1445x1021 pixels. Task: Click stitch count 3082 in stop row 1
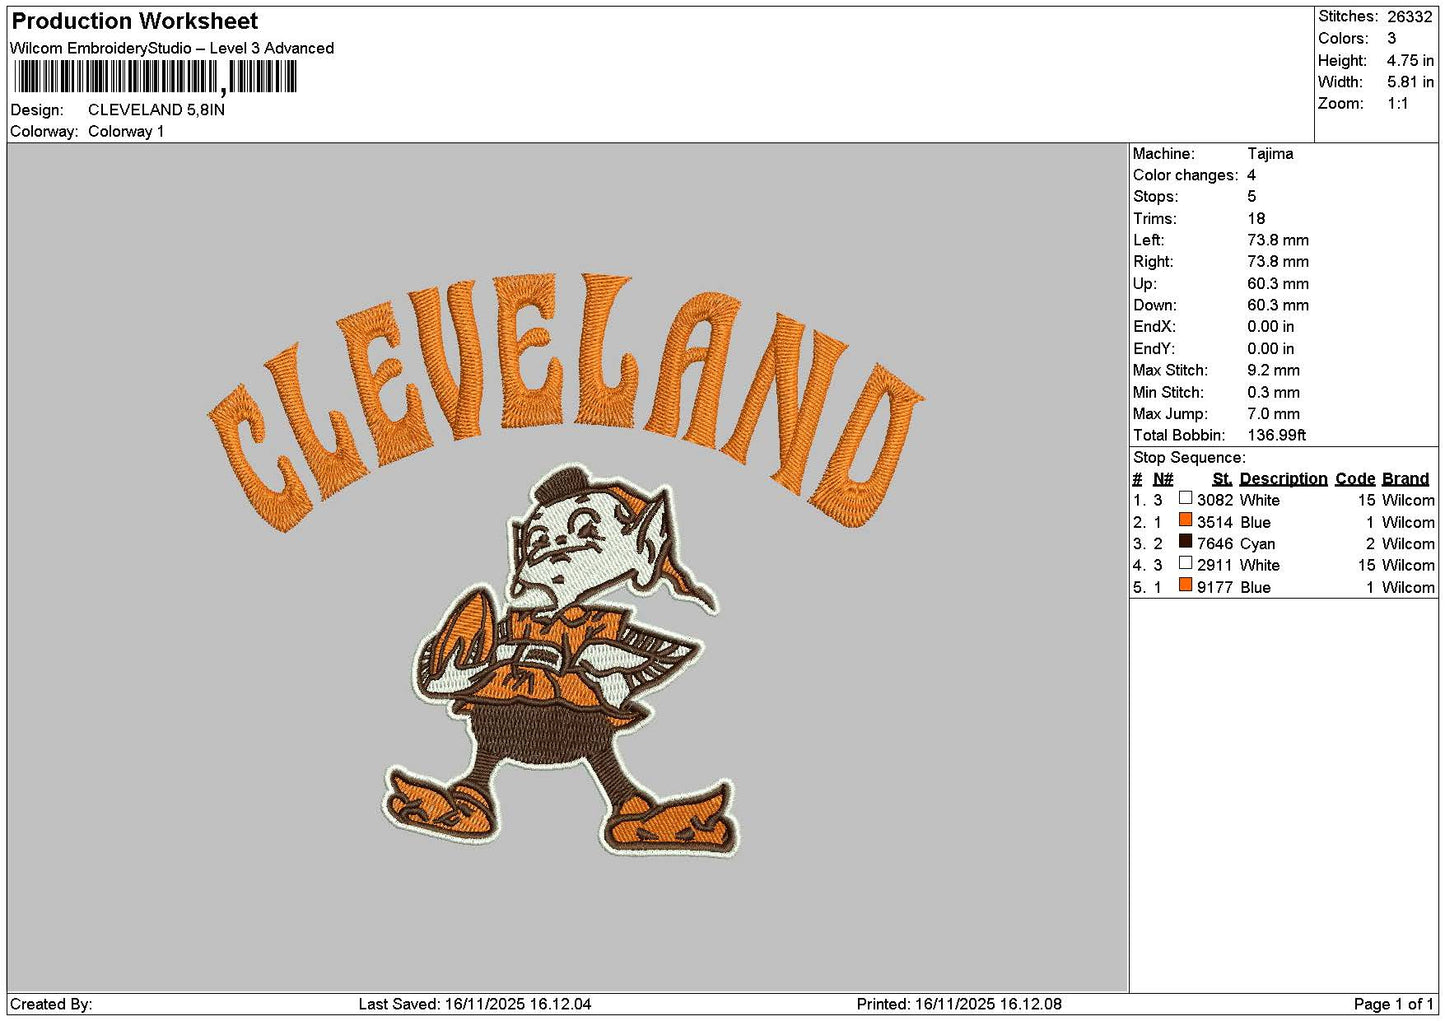1215,501
